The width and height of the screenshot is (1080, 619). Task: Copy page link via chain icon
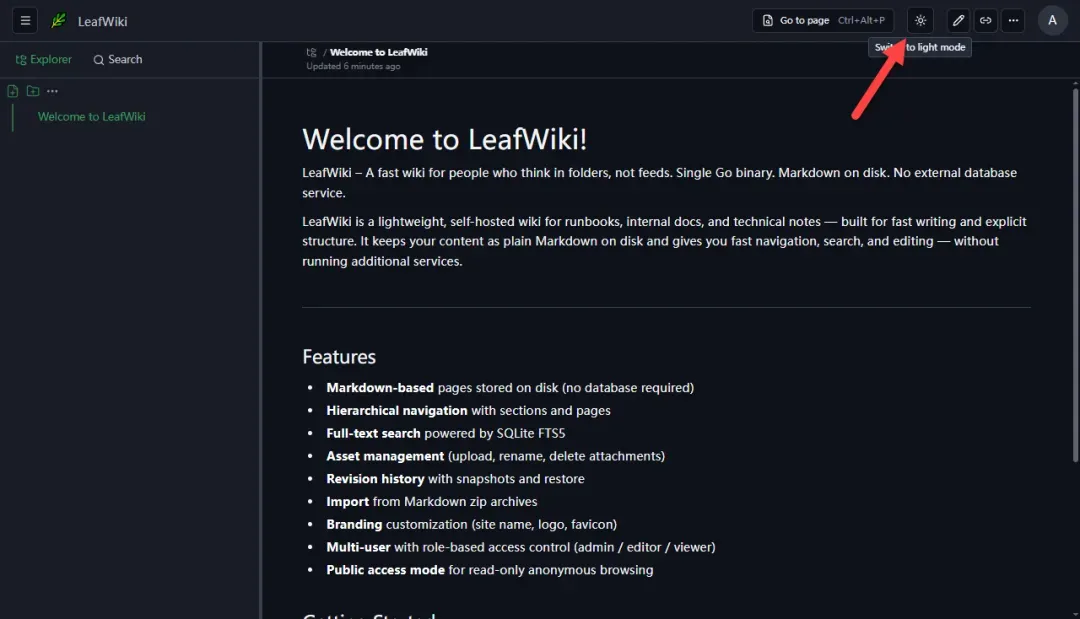(x=986, y=21)
